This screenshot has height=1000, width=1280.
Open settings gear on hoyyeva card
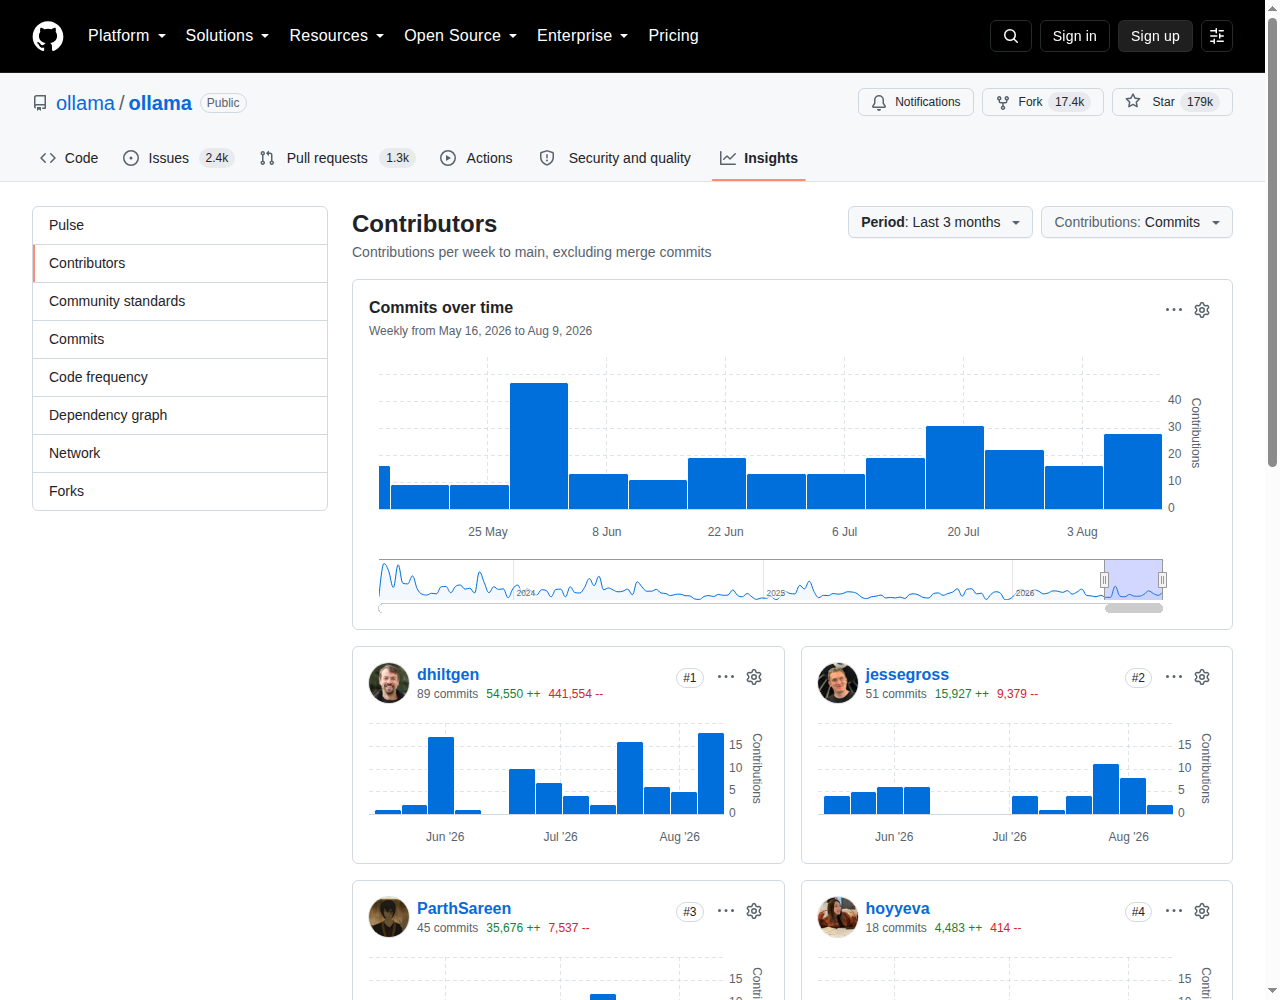pos(1202,911)
